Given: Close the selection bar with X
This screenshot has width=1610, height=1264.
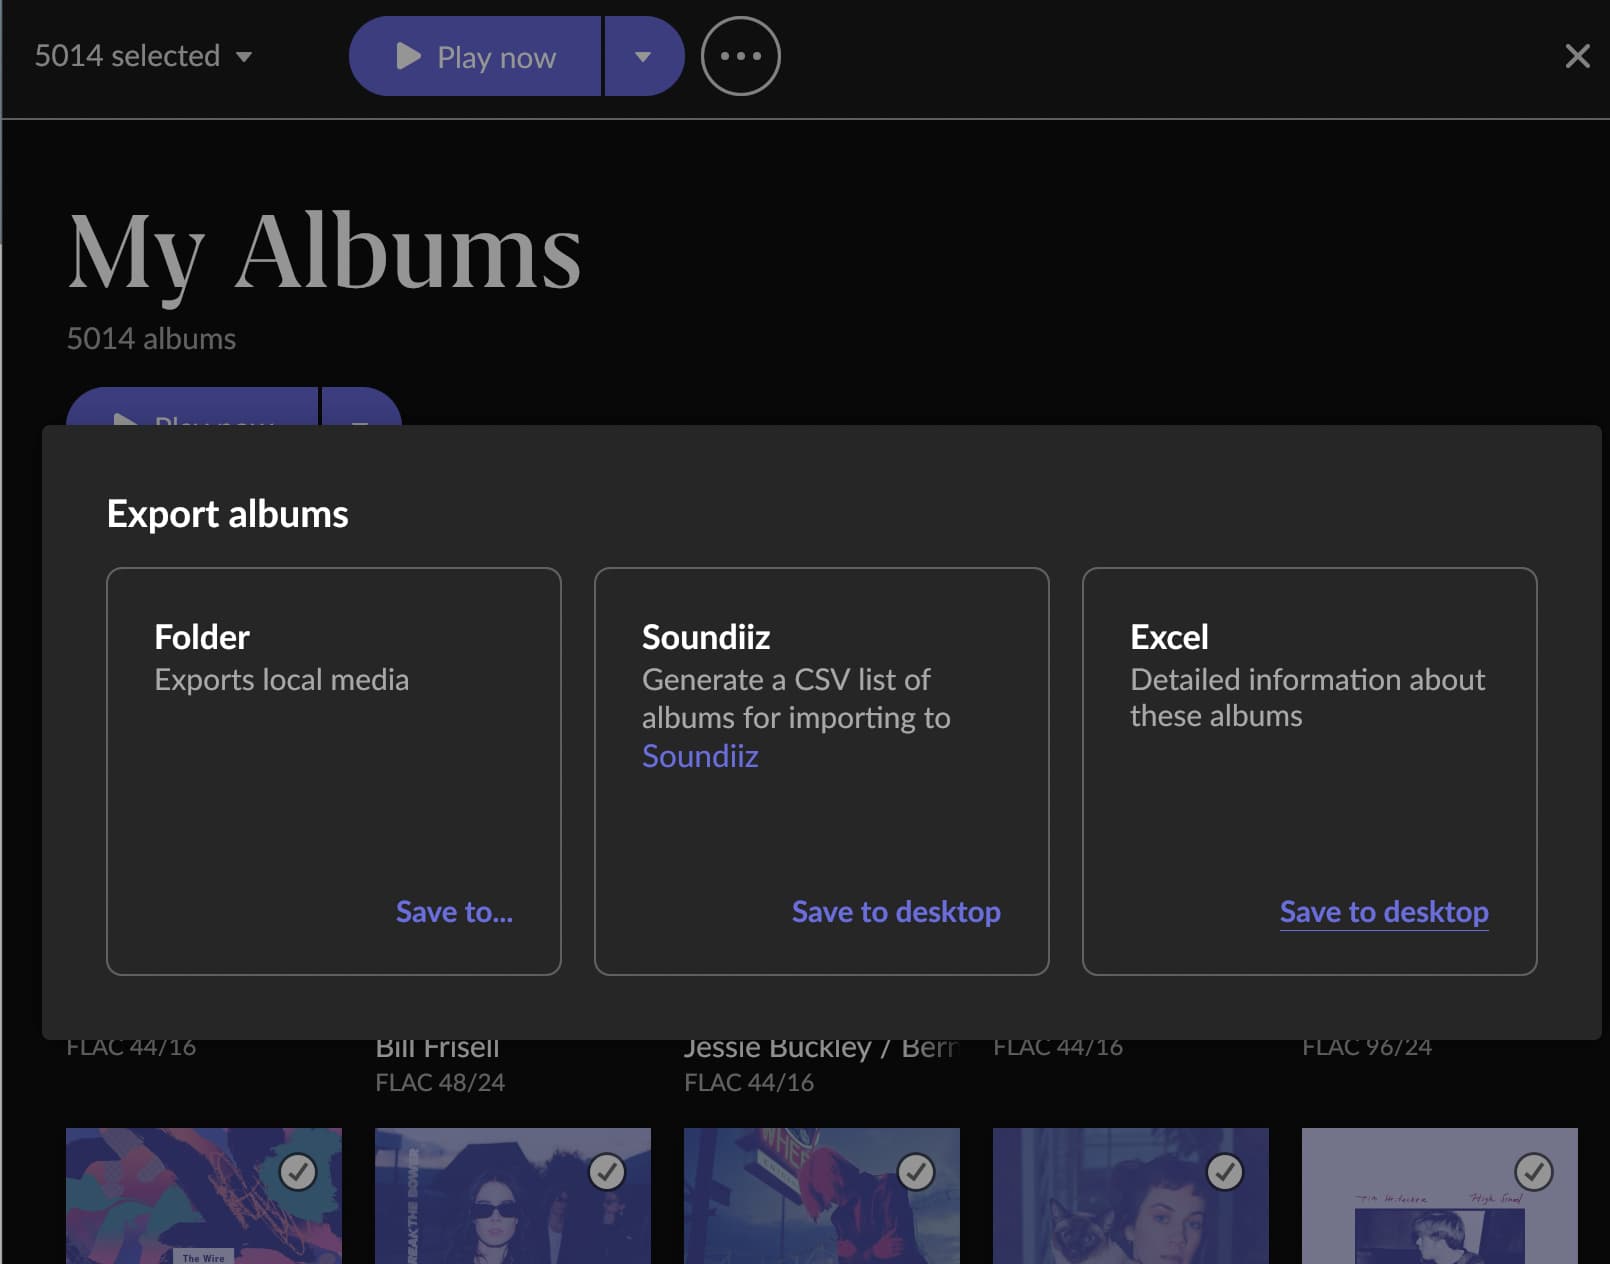Looking at the screenshot, I should 1577,56.
